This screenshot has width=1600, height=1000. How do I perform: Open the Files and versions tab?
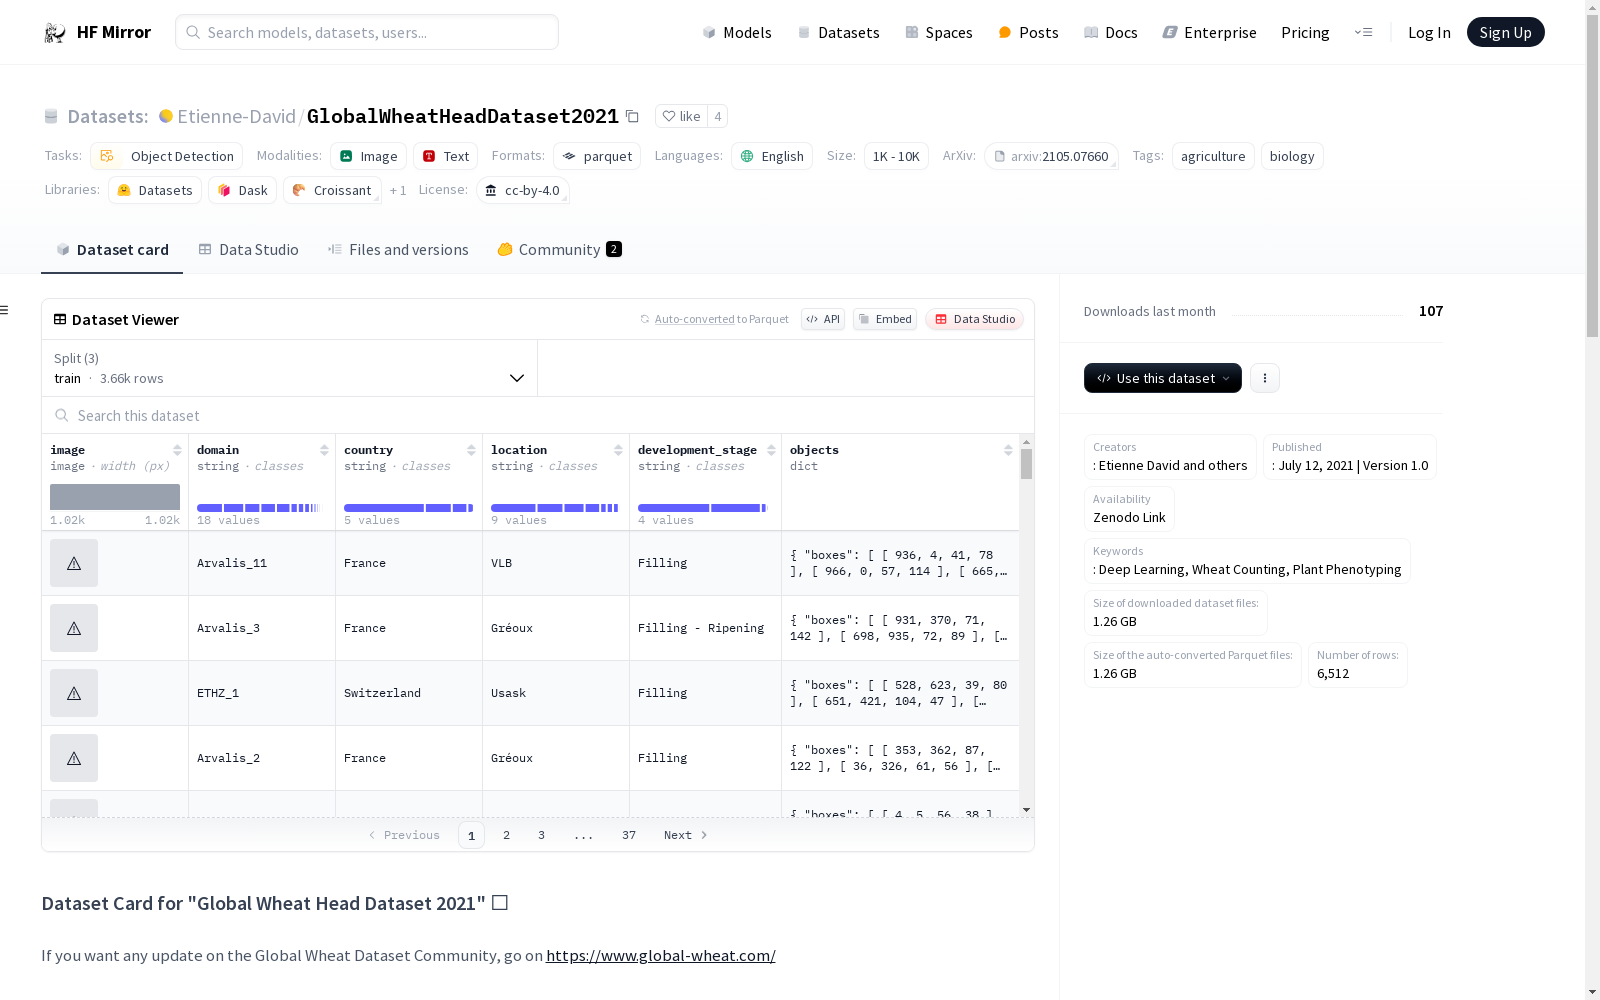click(398, 250)
